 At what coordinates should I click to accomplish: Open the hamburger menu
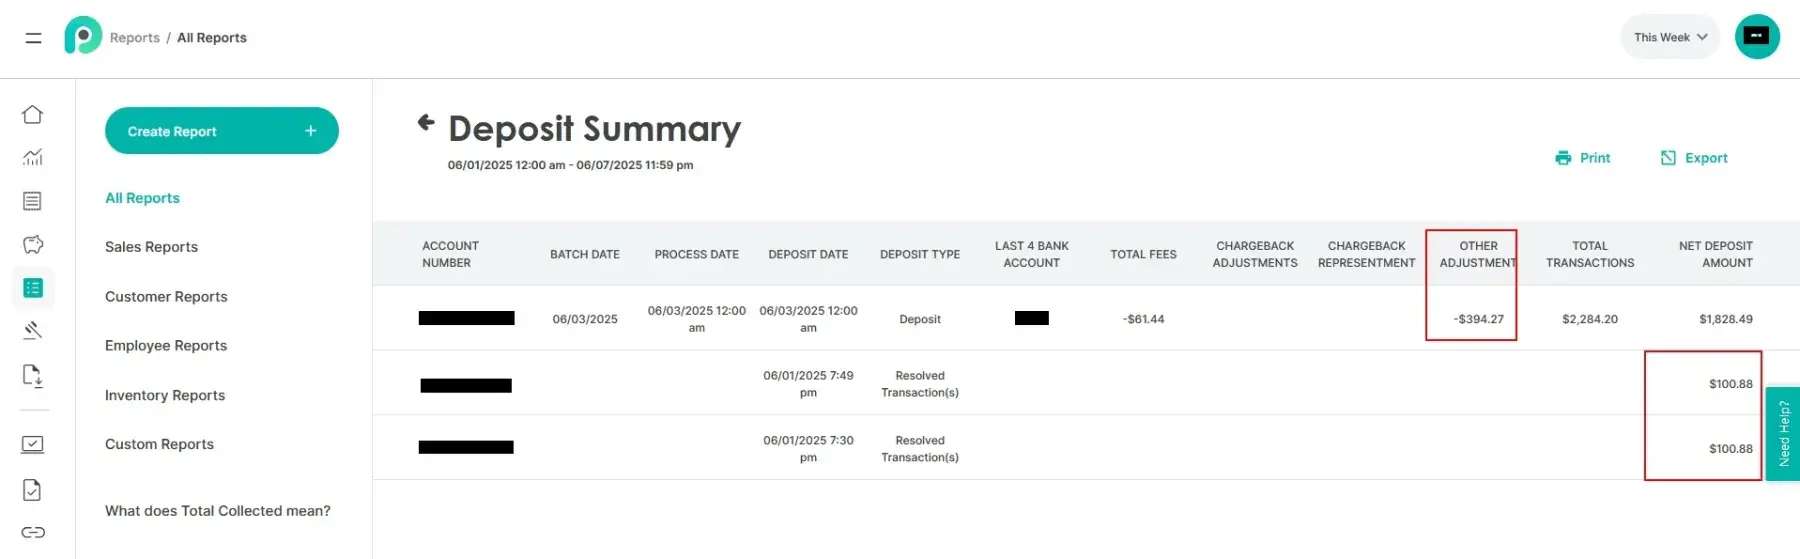pos(33,38)
